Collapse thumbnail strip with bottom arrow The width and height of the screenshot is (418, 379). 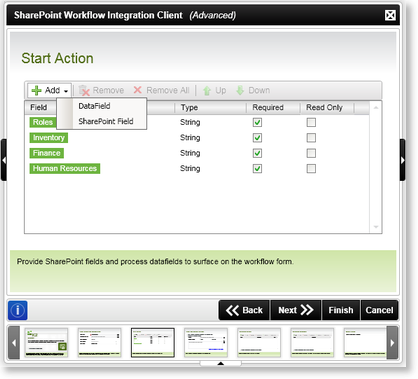tap(220, 363)
